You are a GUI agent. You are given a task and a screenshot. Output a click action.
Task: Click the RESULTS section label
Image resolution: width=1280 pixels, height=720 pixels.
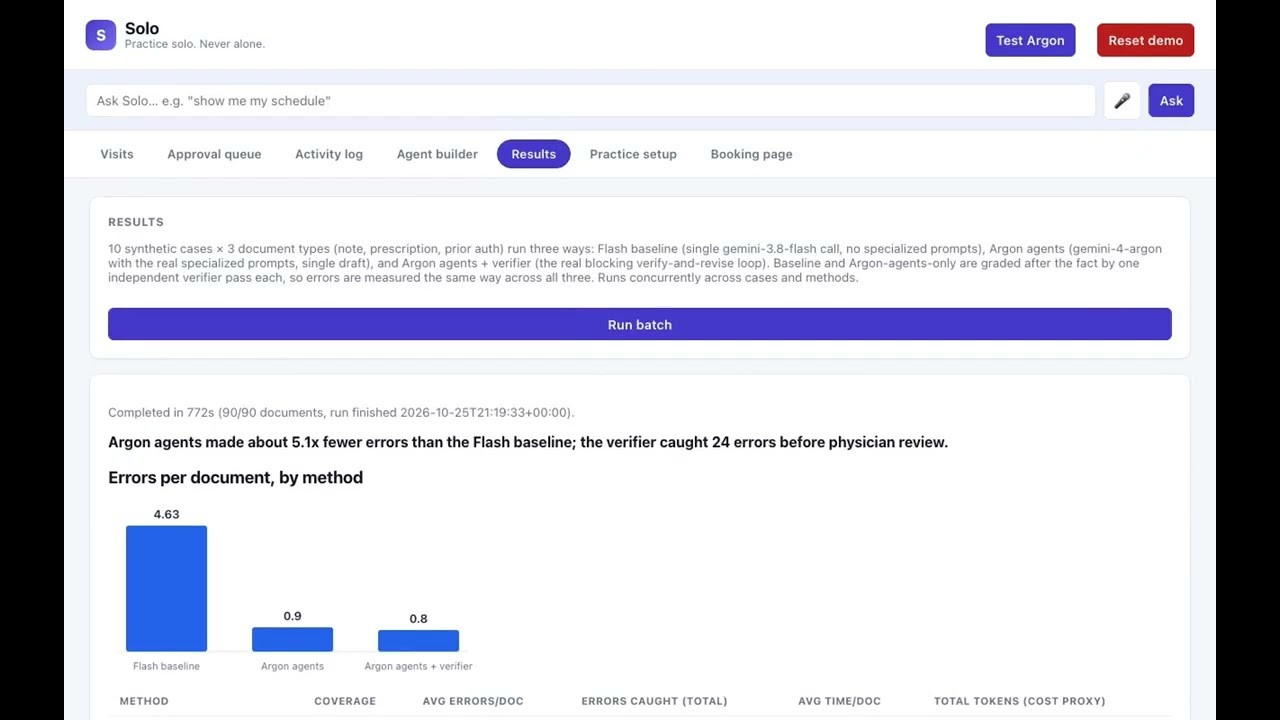tap(136, 222)
